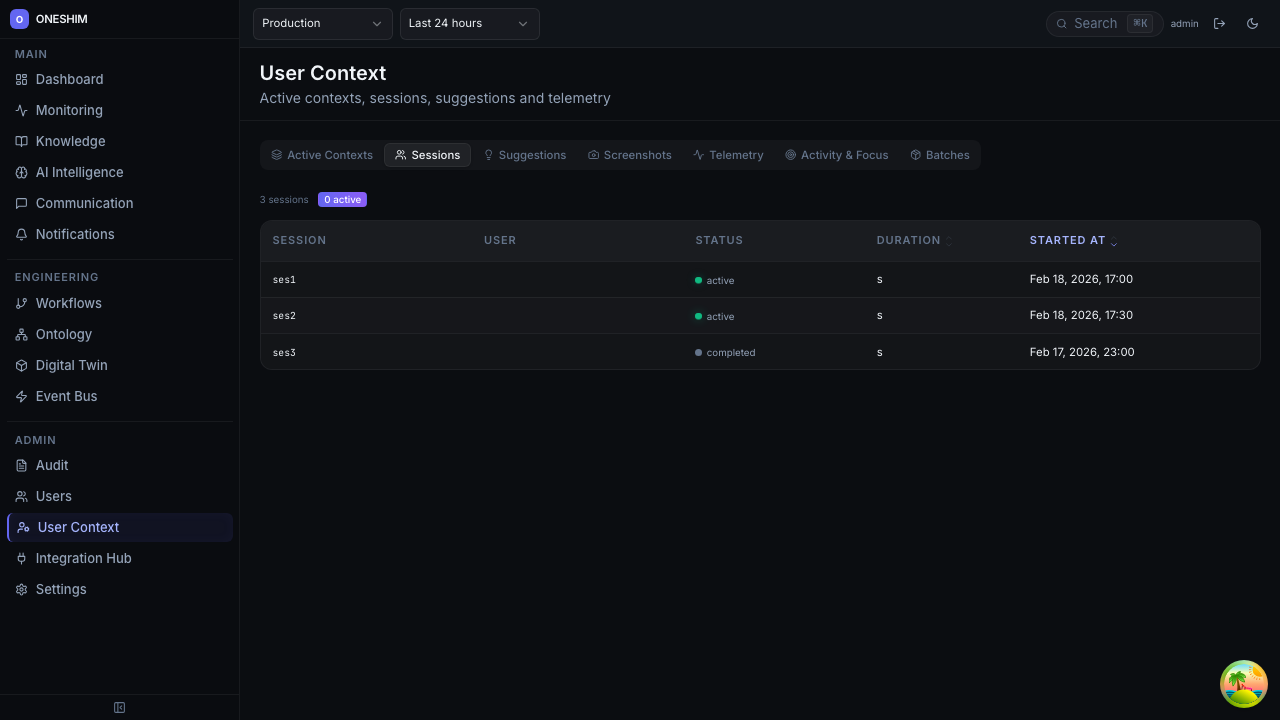Go to the Workflows page

coord(68,303)
